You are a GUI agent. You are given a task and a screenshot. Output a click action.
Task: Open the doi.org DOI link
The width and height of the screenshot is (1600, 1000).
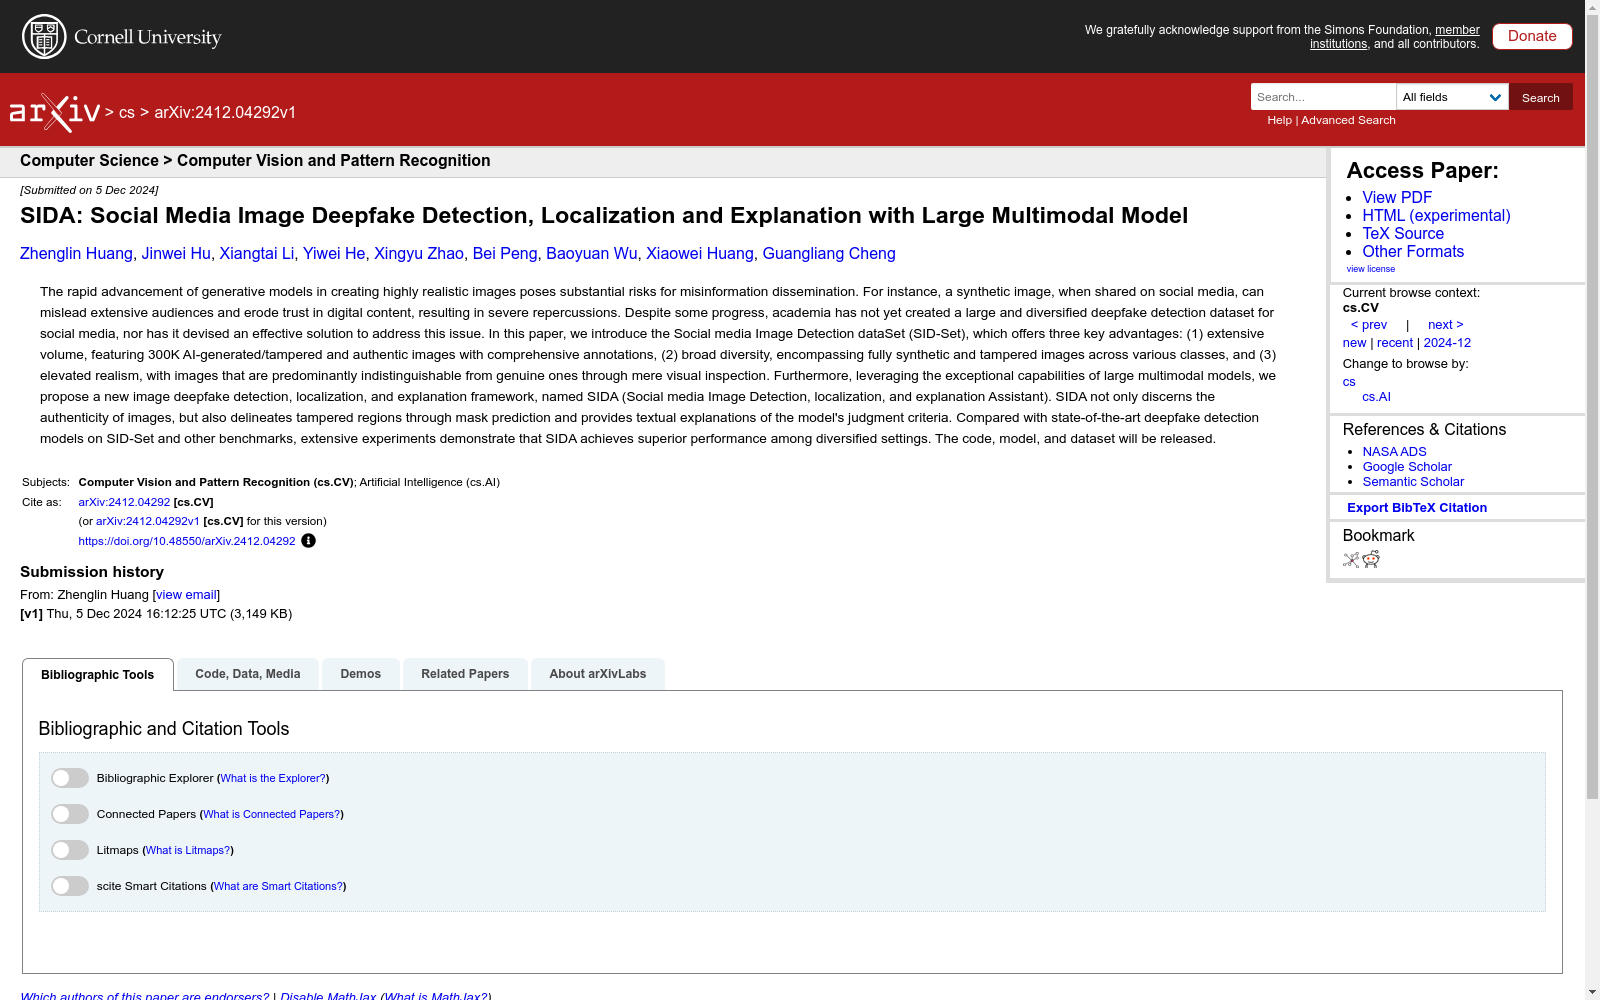pyautogui.click(x=187, y=541)
